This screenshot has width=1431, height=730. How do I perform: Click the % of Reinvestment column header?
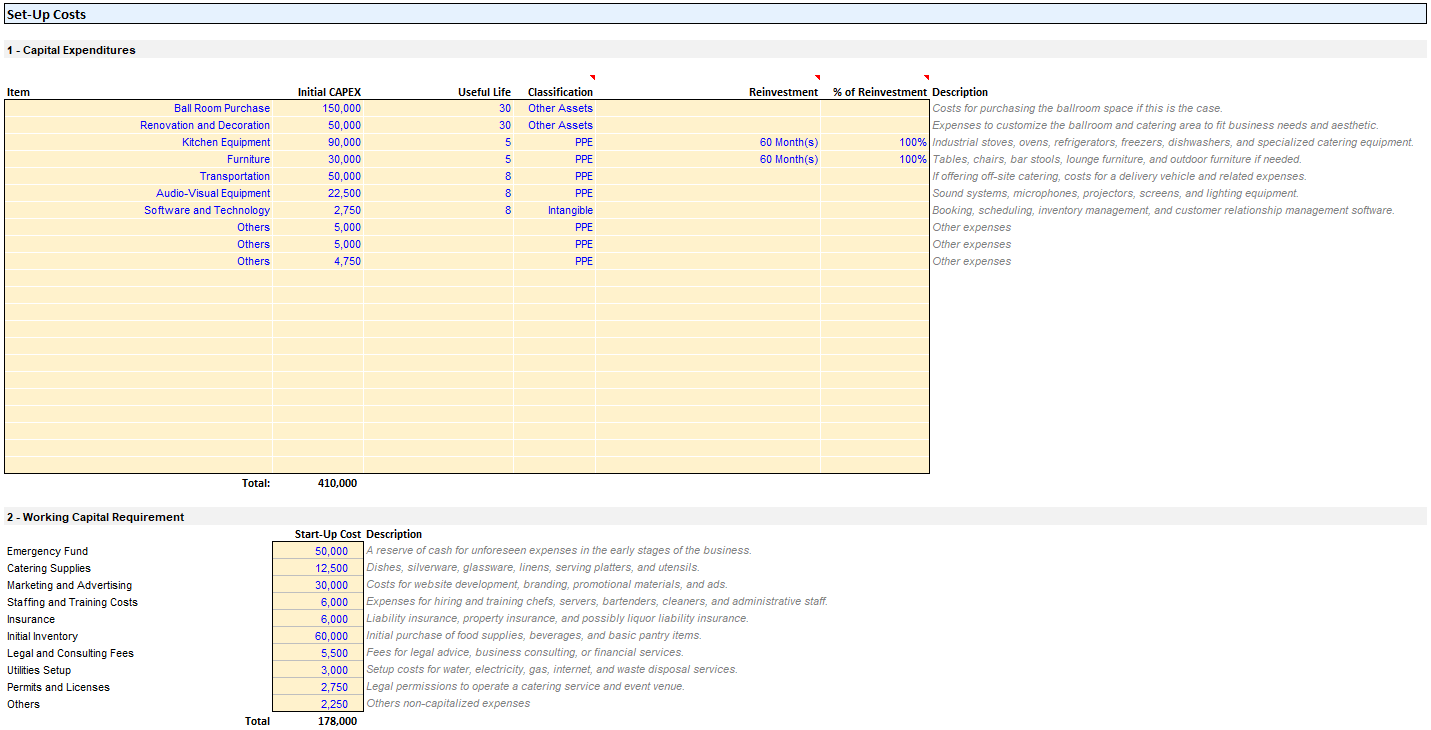tap(879, 92)
